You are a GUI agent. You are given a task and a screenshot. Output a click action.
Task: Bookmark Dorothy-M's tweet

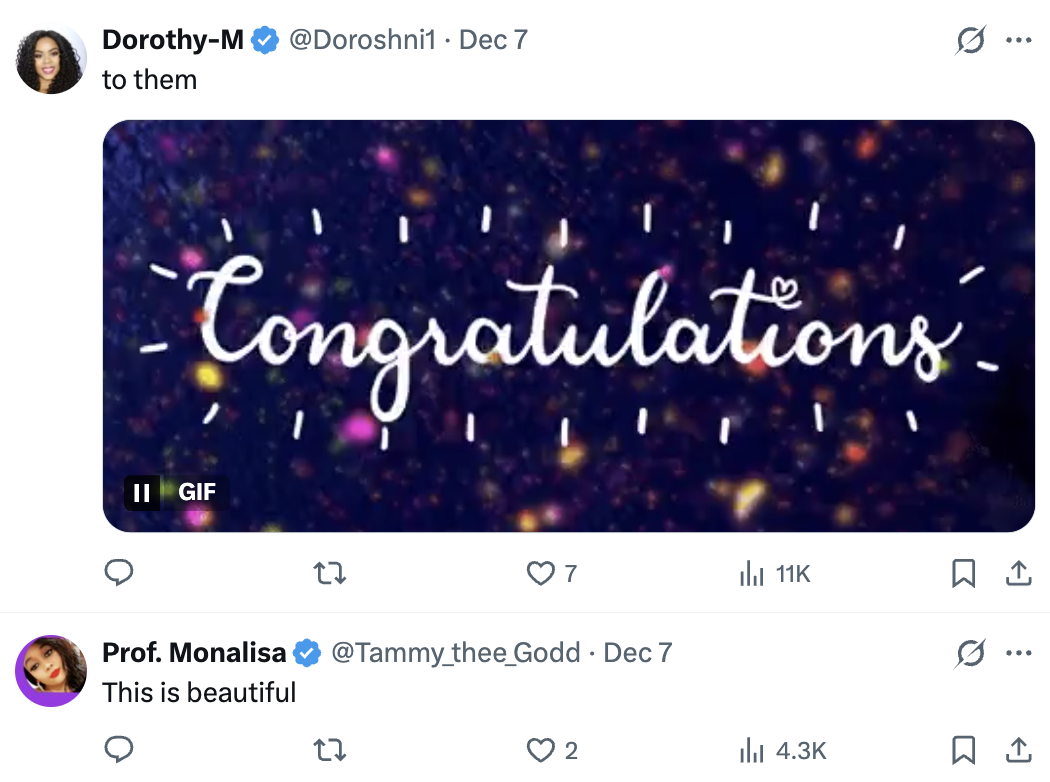(963, 573)
